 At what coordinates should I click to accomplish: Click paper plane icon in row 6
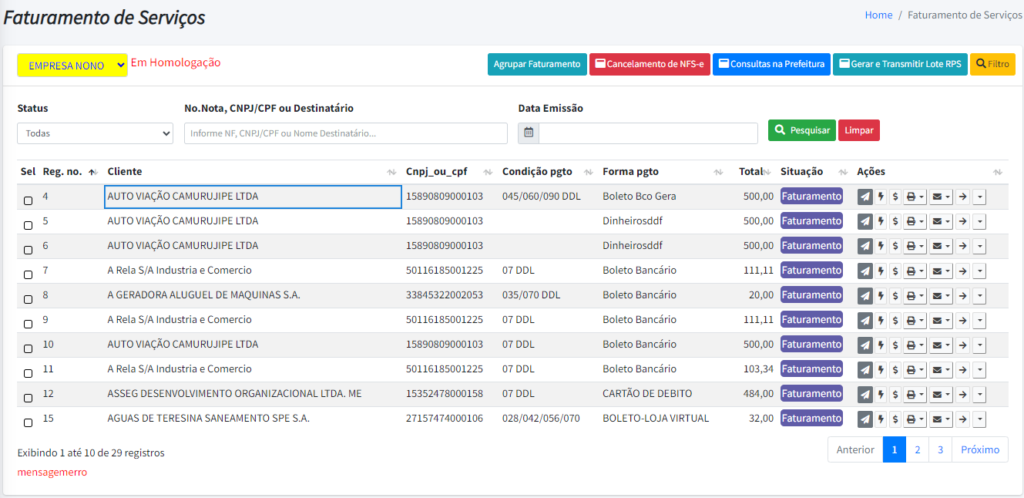[x=865, y=247]
